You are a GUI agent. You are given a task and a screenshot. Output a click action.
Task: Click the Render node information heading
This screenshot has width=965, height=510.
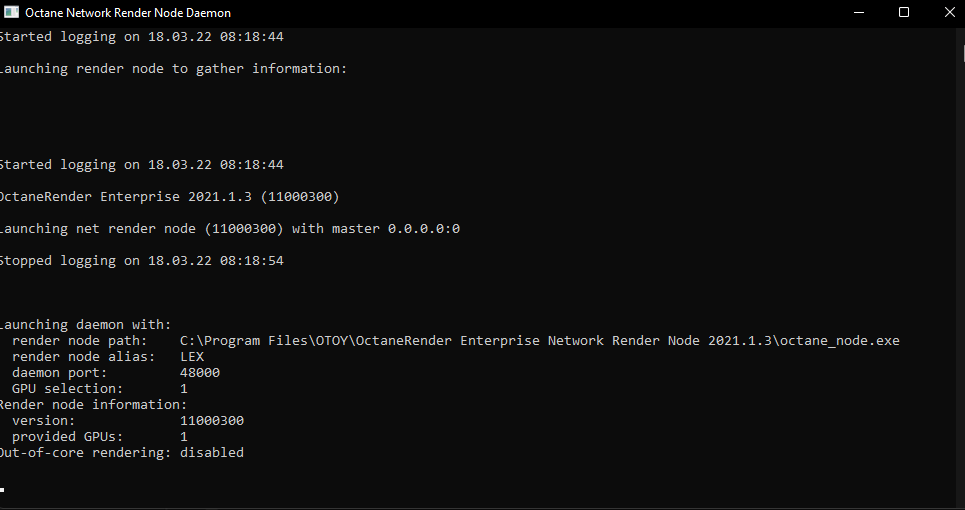click(92, 405)
